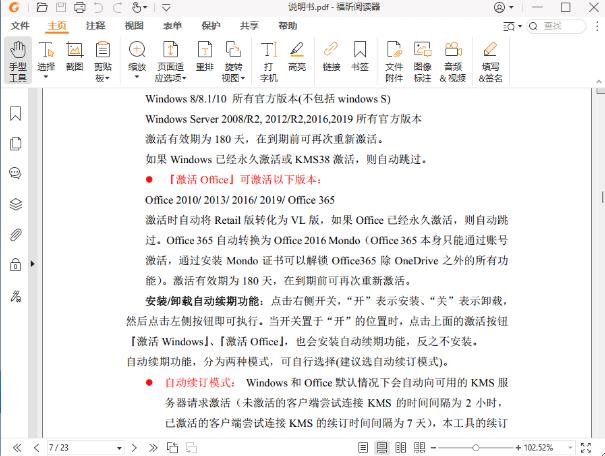
Task: Switch to the Protect (保护) tab
Action: pos(211,26)
